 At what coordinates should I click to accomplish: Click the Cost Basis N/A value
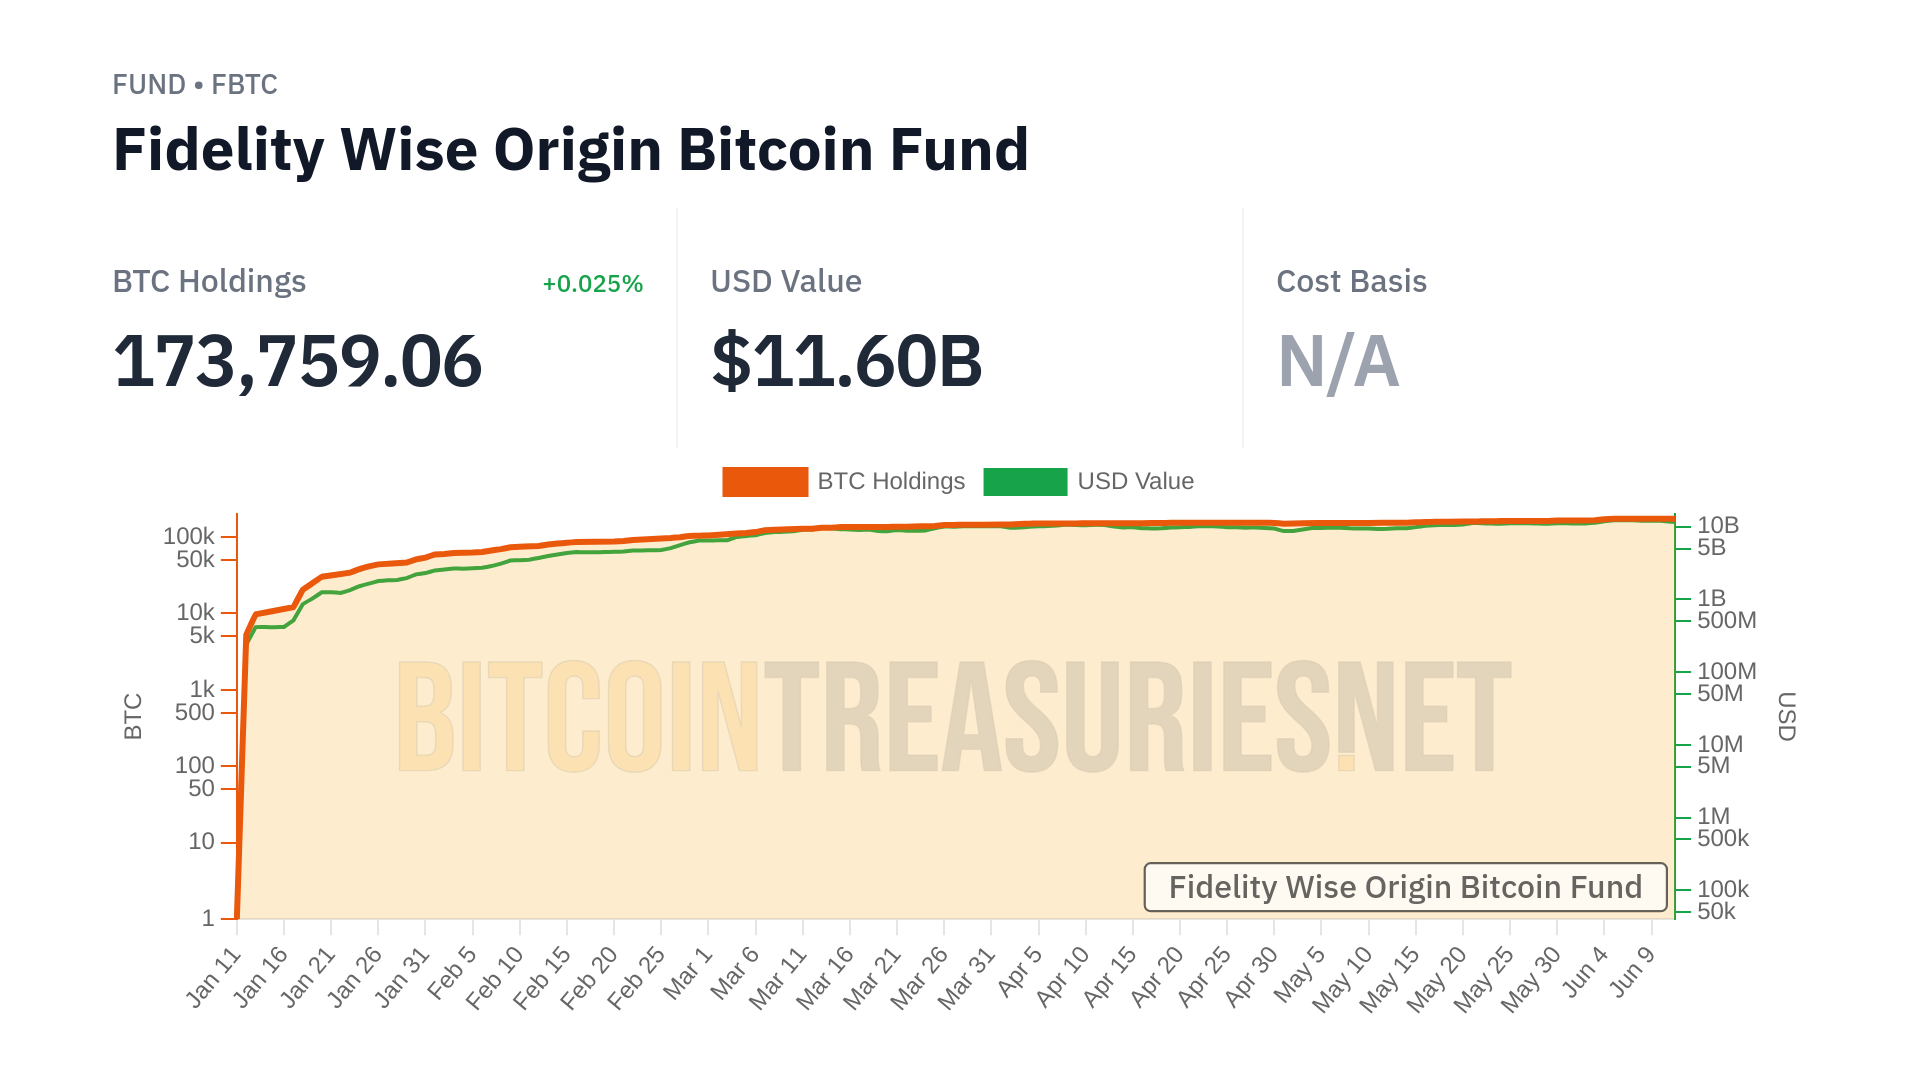click(1338, 361)
